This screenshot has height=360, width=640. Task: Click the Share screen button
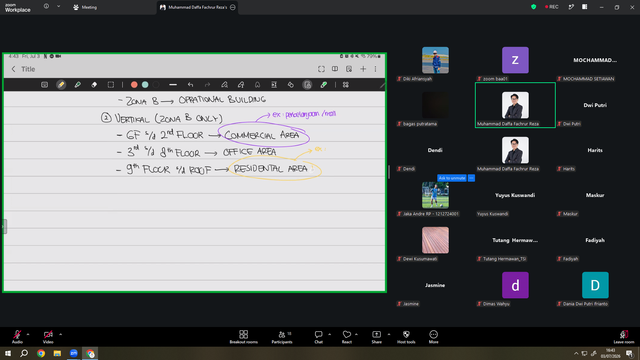coord(376,337)
